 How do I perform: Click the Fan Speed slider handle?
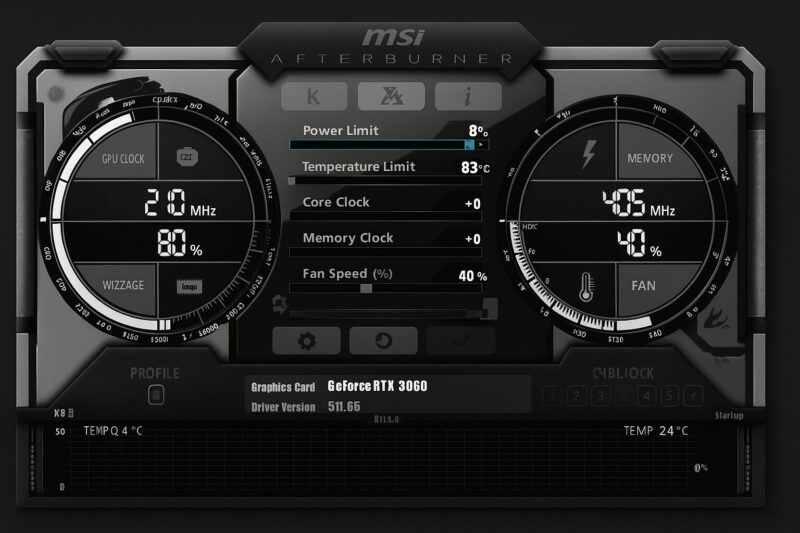[x=366, y=288]
